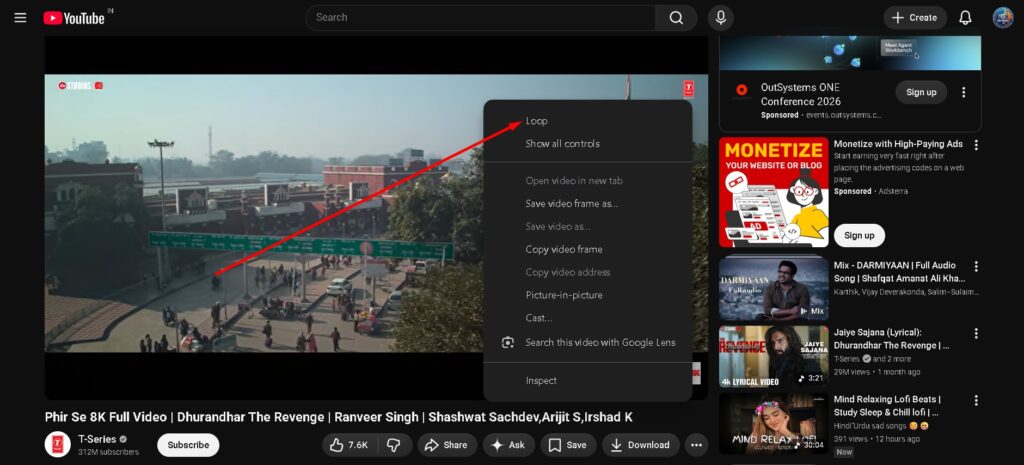Dislike the video with thumbs down

coord(394,445)
